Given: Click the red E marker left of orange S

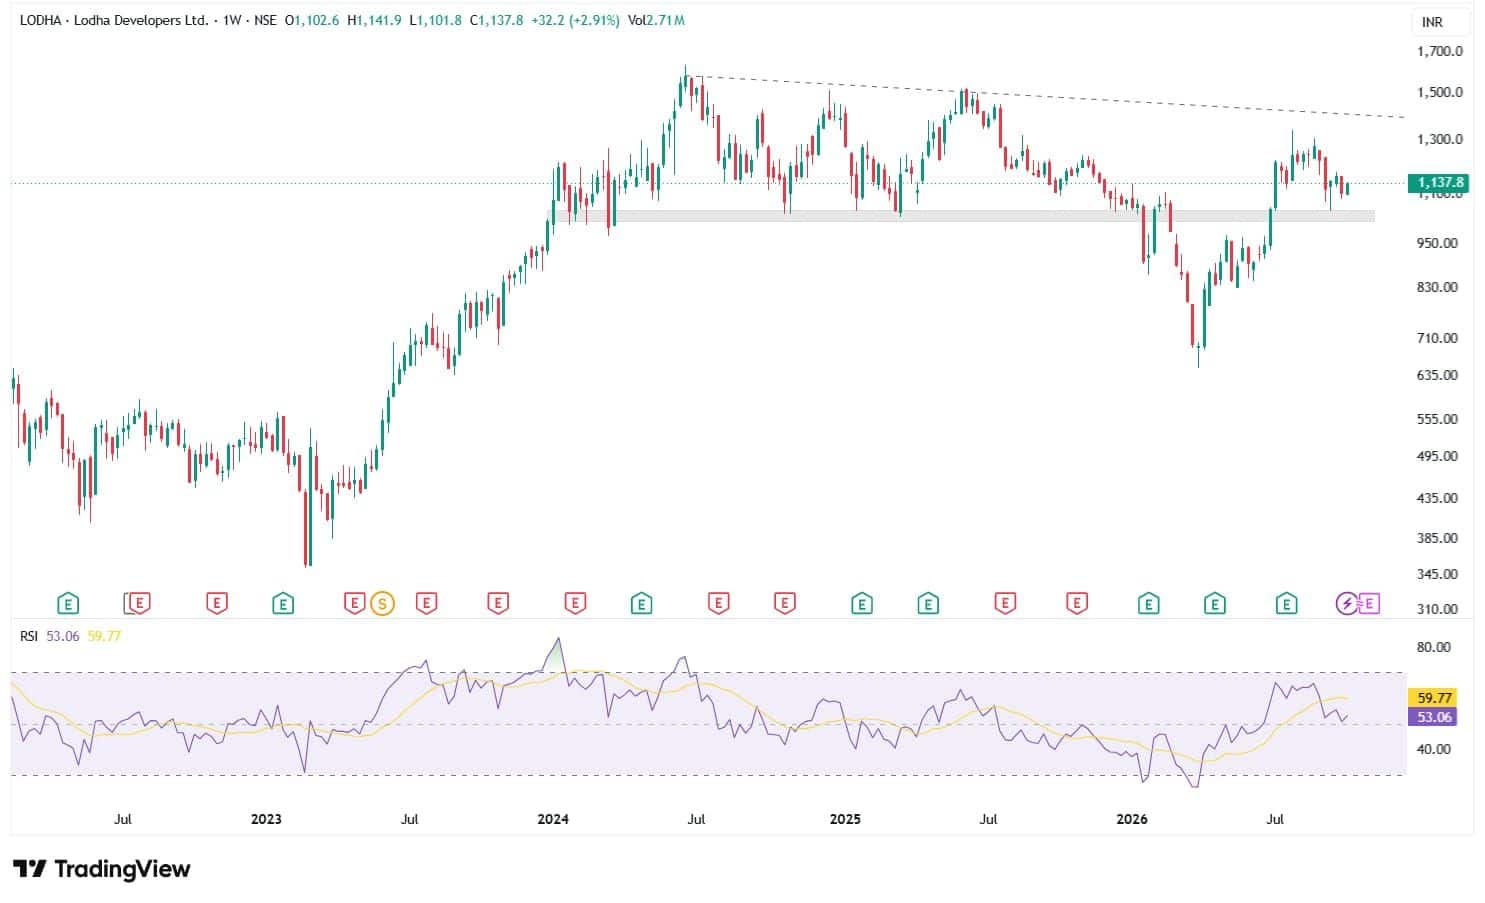Looking at the screenshot, I should click(x=354, y=603).
